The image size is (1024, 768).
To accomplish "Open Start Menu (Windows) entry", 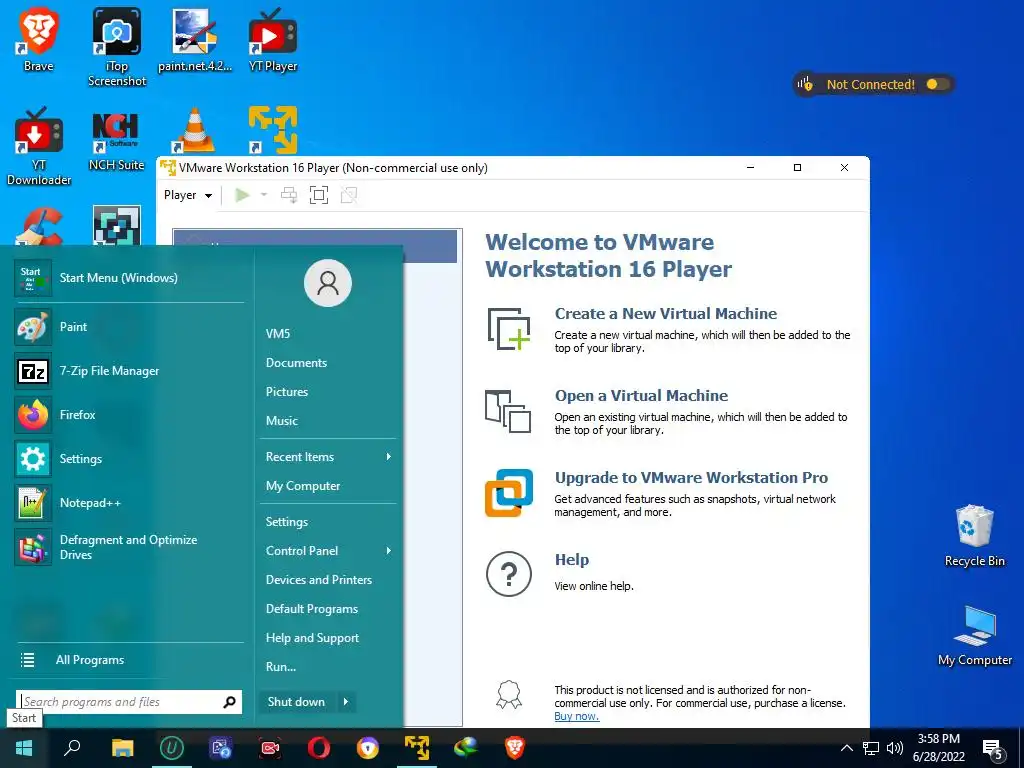I will [x=129, y=278].
